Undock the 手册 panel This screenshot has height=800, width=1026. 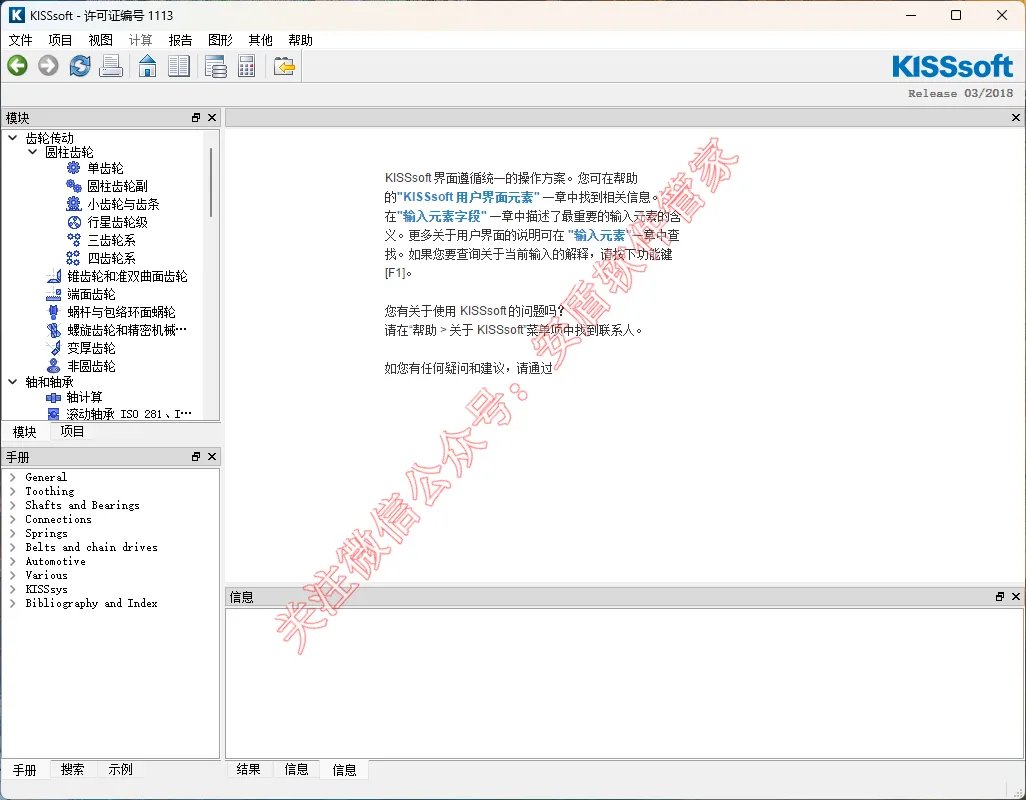196,457
